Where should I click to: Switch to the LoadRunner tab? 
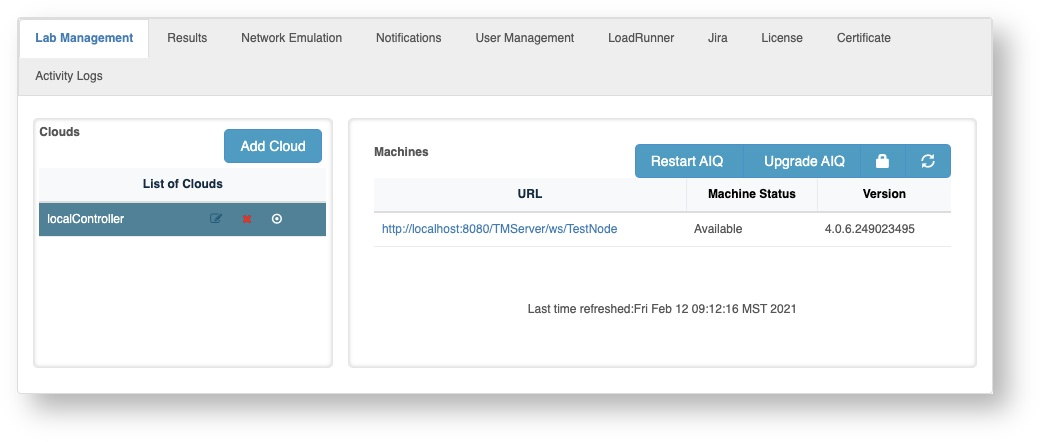(x=641, y=38)
